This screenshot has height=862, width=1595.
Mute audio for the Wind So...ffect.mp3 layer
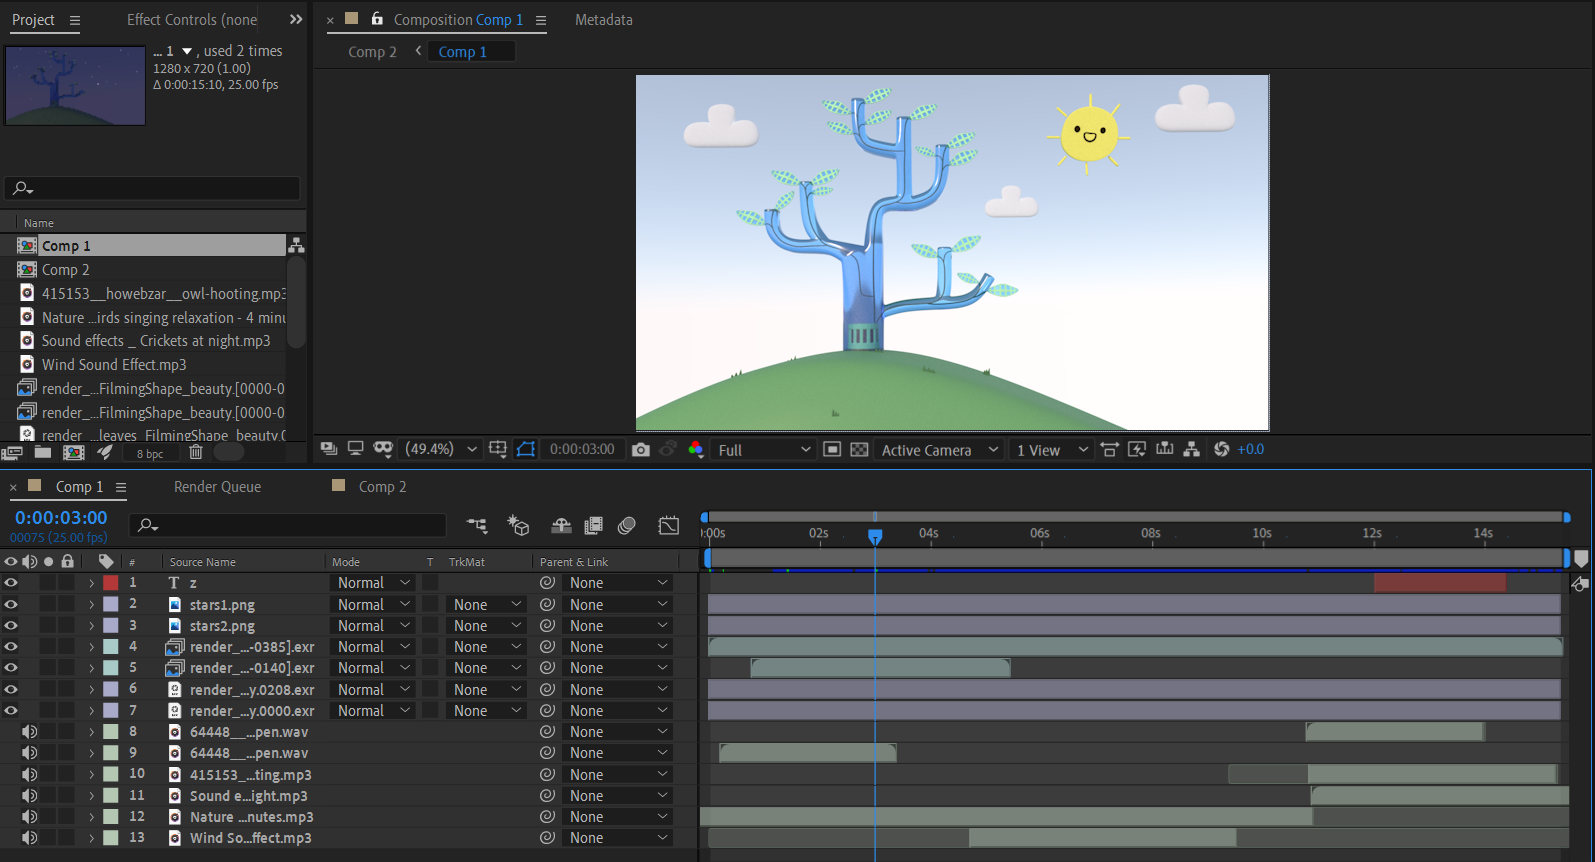30,838
